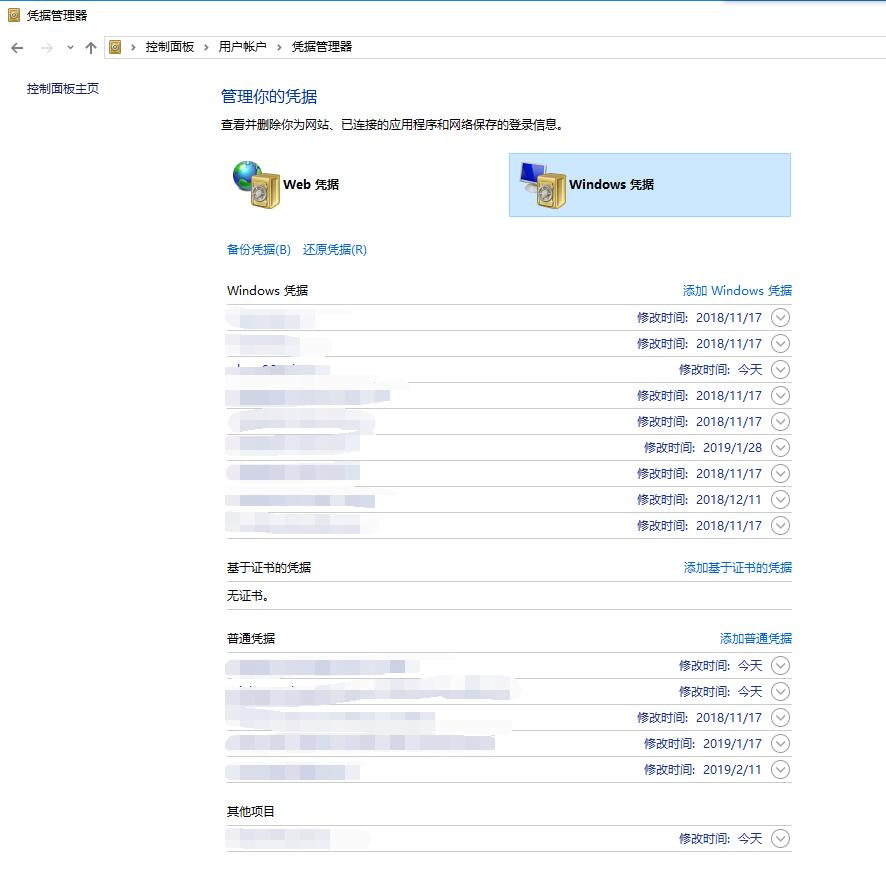Click the 添加 Windows 凭据 link
Image resolution: width=886 pixels, height=878 pixels.
(x=737, y=290)
